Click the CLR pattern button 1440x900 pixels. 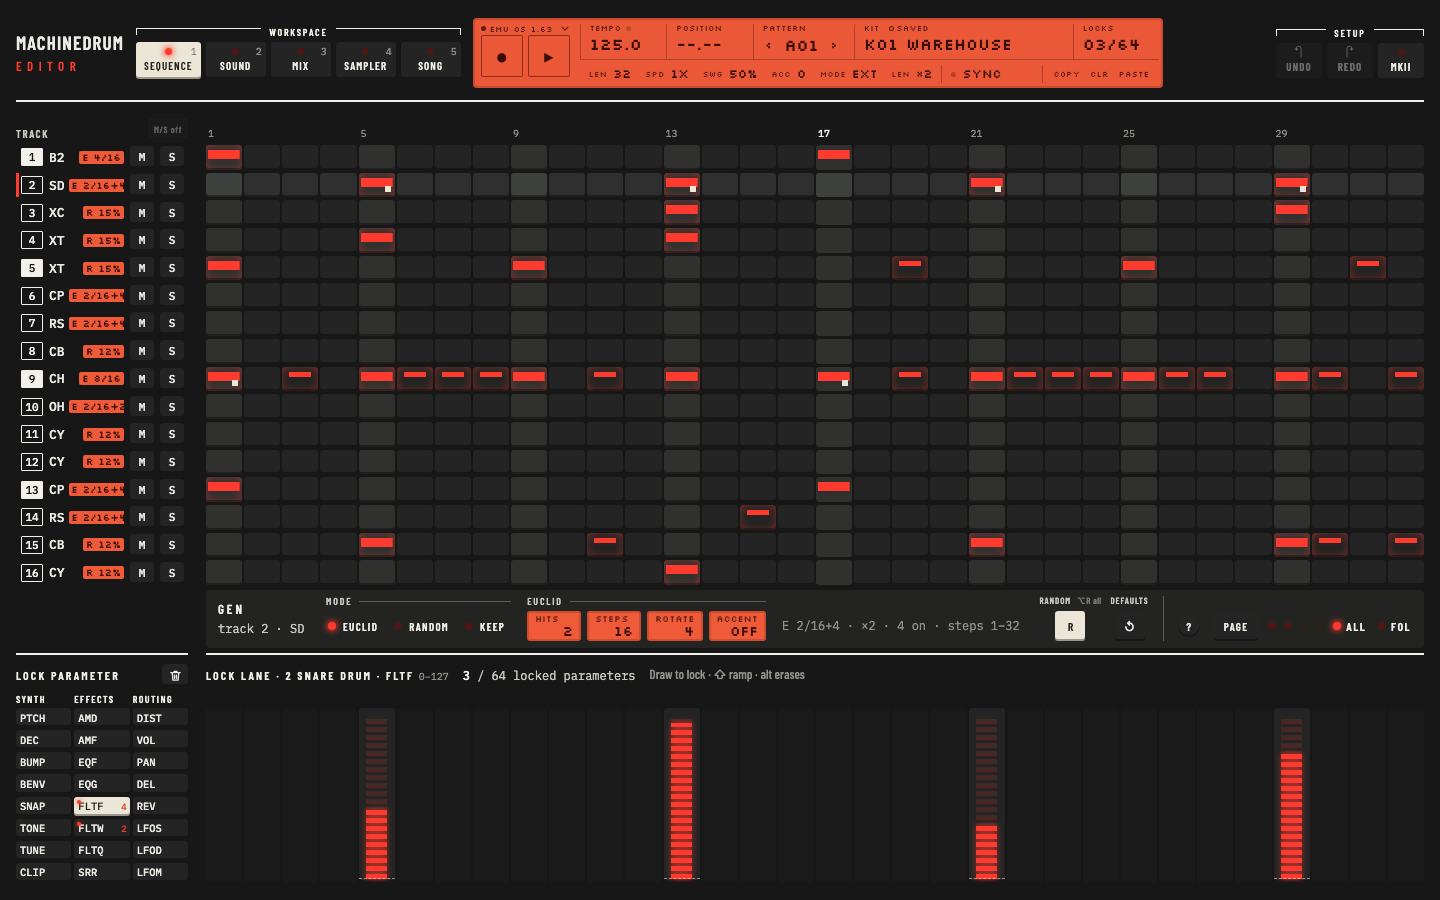[x=1099, y=74]
